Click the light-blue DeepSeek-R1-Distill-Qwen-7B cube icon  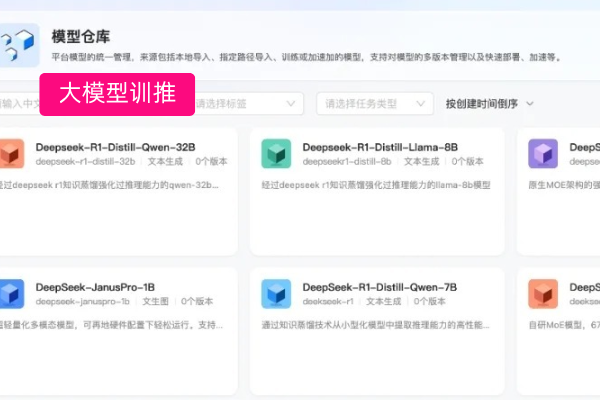click(276, 294)
